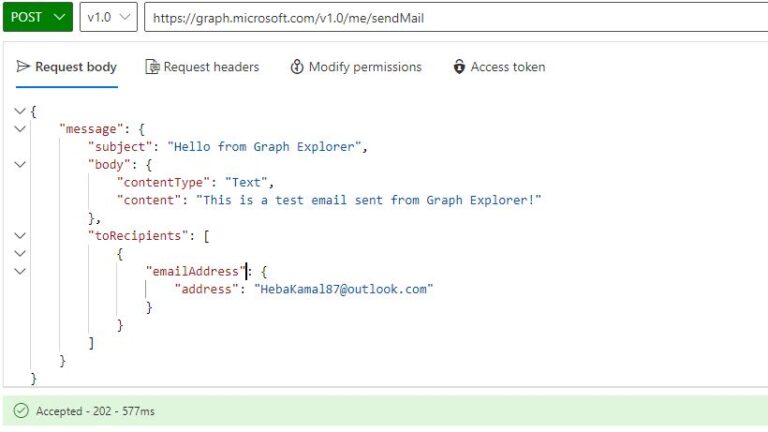Open the Access token tab
This screenshot has width=768, height=432.
pos(507,67)
